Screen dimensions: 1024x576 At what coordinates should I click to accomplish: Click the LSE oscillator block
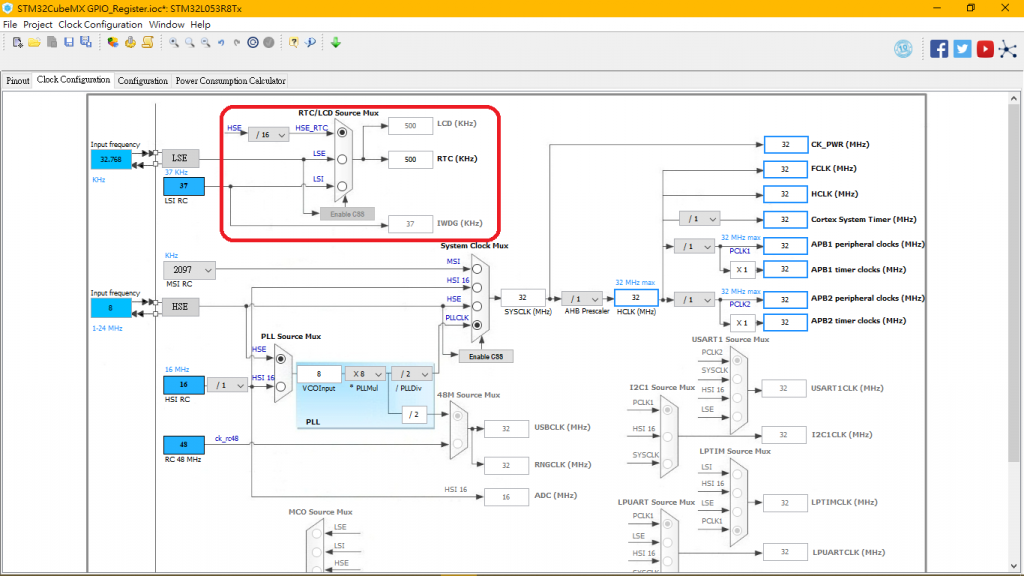(180, 158)
